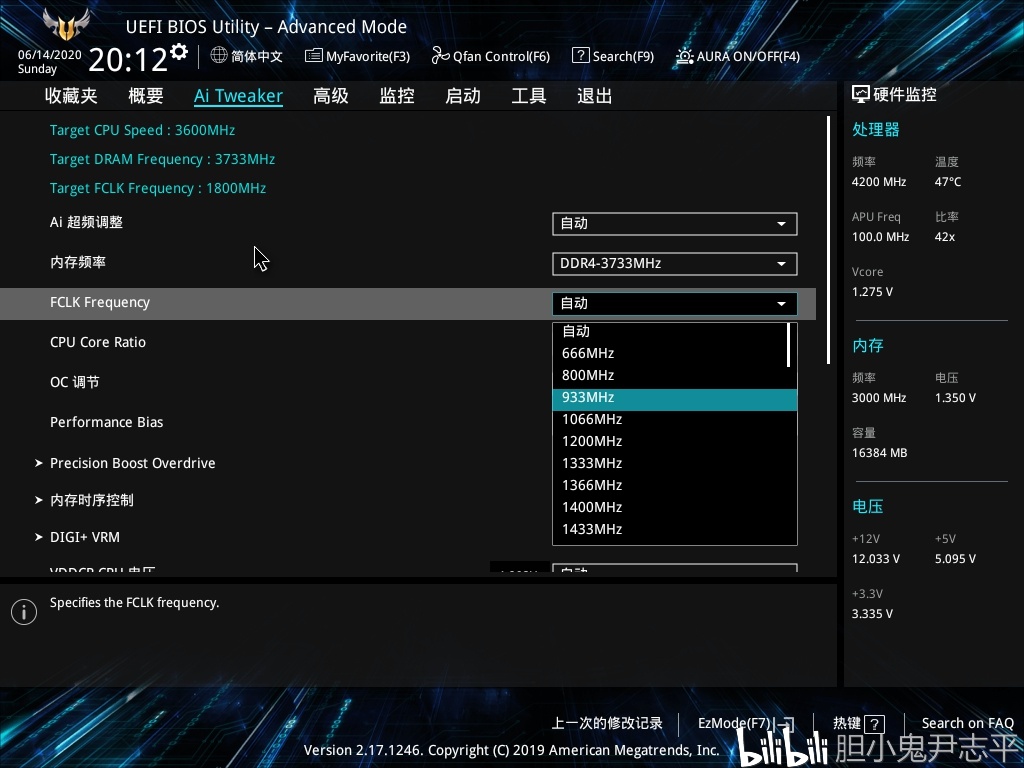Screen dimensions: 1024x768
Task: Open the 监控 tab
Action: (397, 96)
